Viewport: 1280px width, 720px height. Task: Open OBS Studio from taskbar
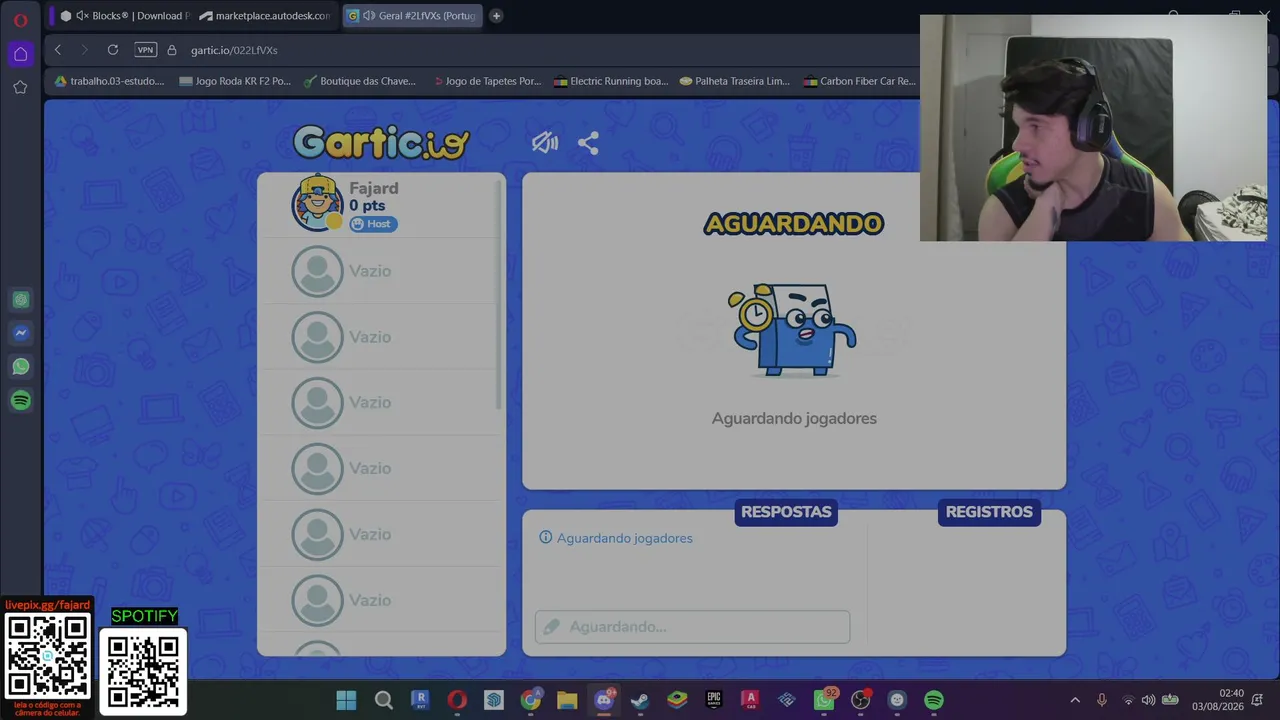(860, 700)
